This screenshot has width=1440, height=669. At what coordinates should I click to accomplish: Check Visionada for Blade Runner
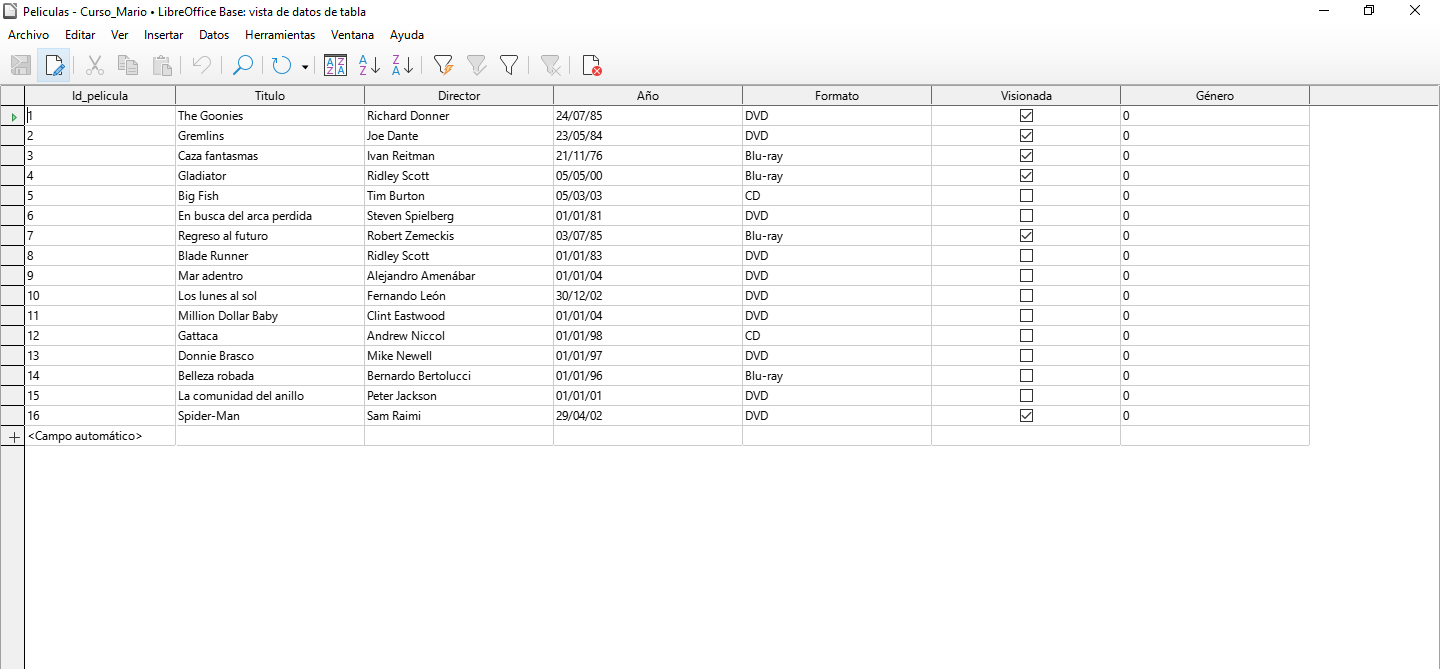1026,256
